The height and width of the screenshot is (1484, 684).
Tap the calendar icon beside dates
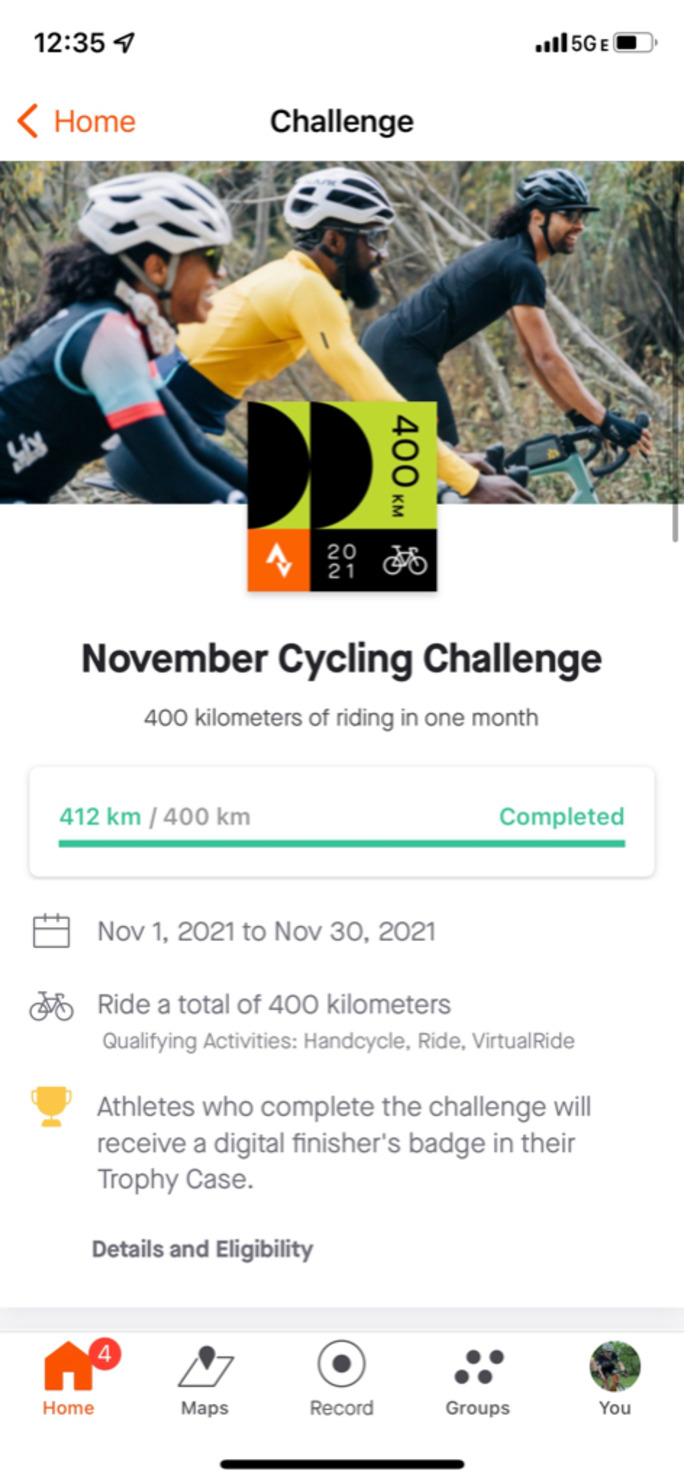(x=51, y=932)
